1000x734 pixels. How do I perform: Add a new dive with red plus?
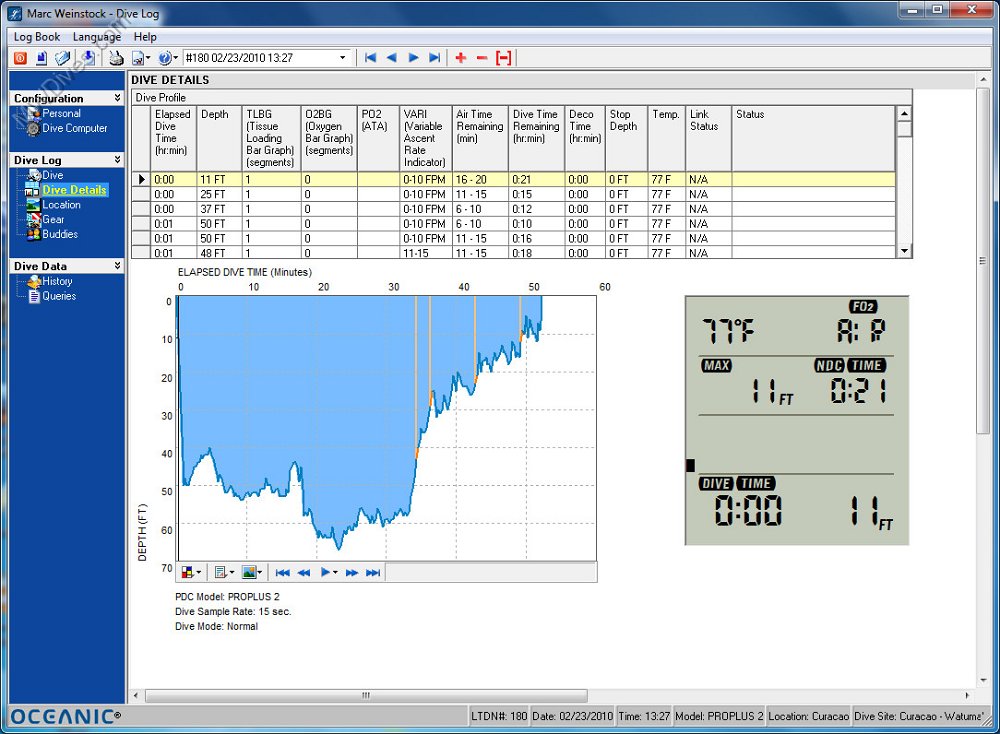[460, 58]
